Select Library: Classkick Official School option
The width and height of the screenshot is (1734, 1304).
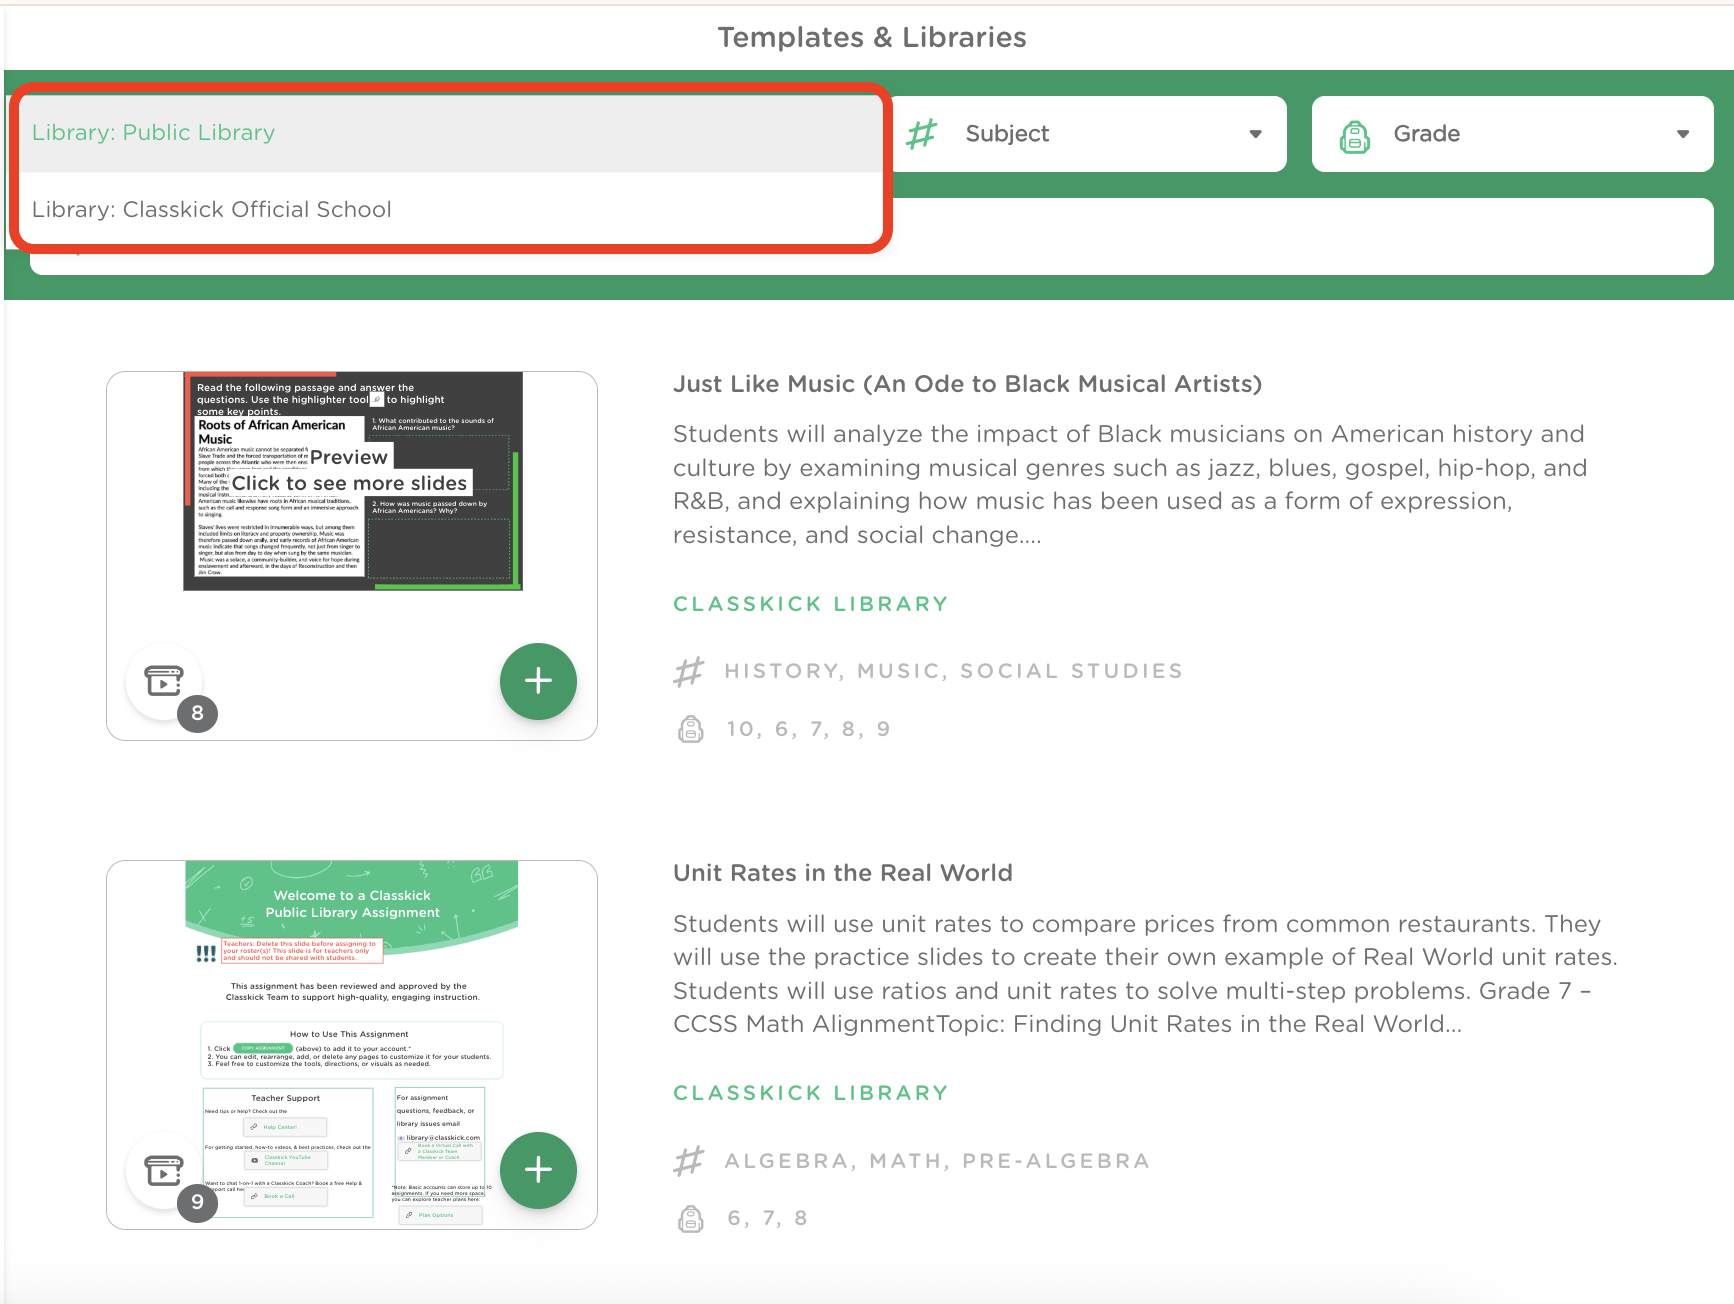tap(450, 209)
